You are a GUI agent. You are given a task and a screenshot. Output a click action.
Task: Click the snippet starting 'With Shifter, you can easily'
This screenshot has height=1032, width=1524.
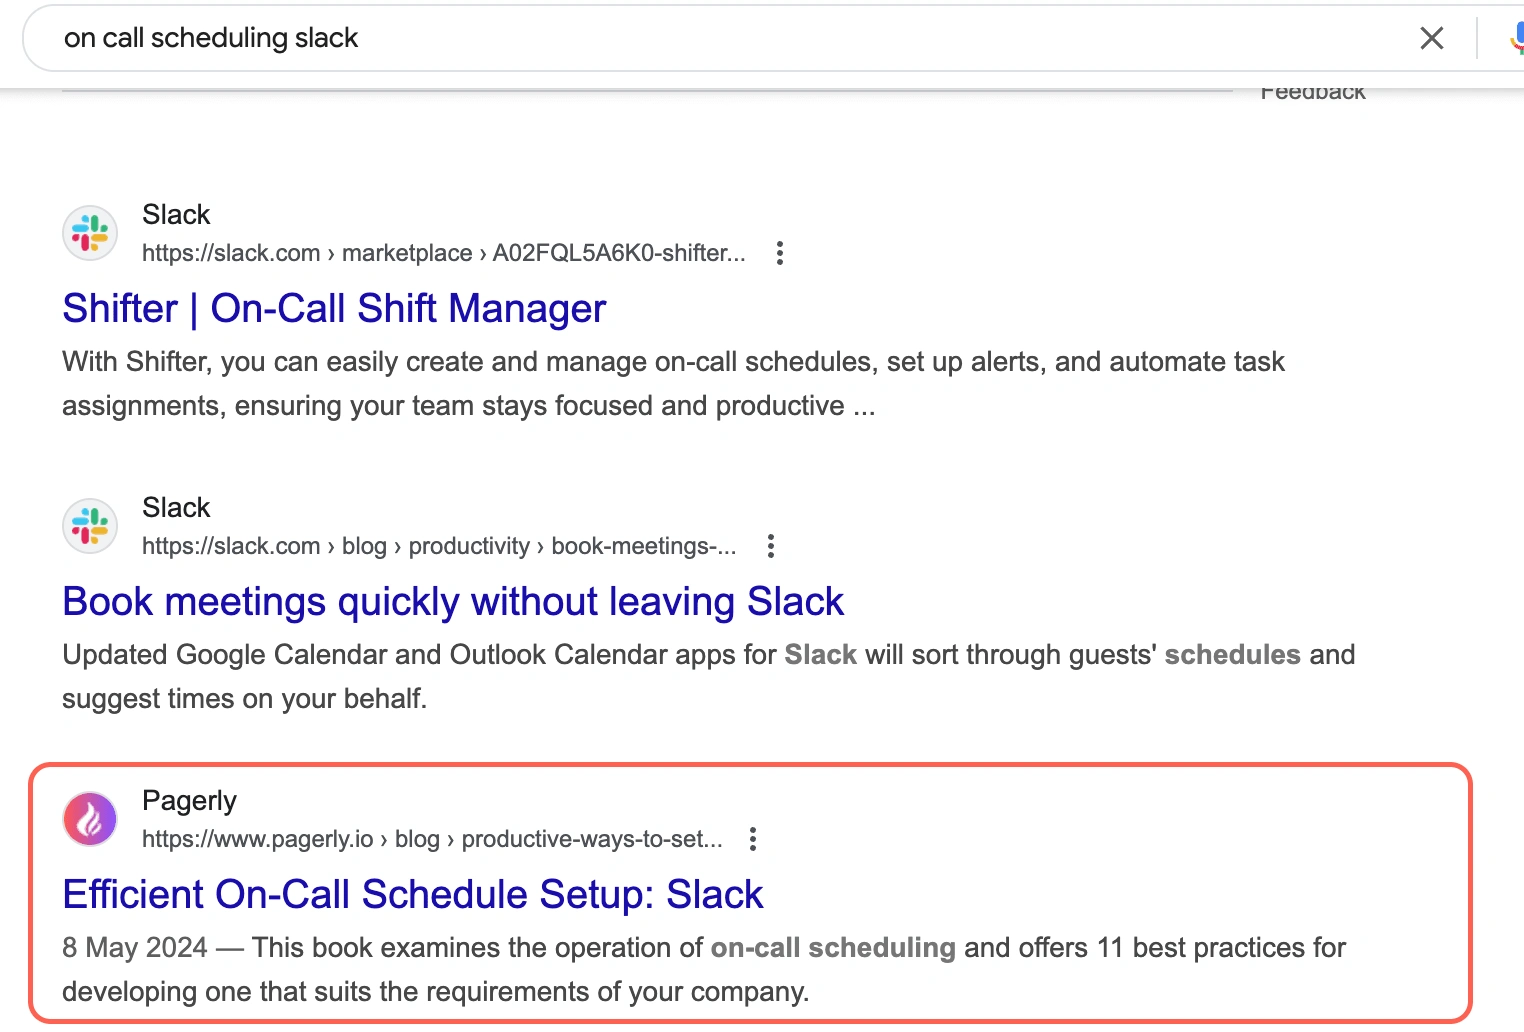[673, 384]
